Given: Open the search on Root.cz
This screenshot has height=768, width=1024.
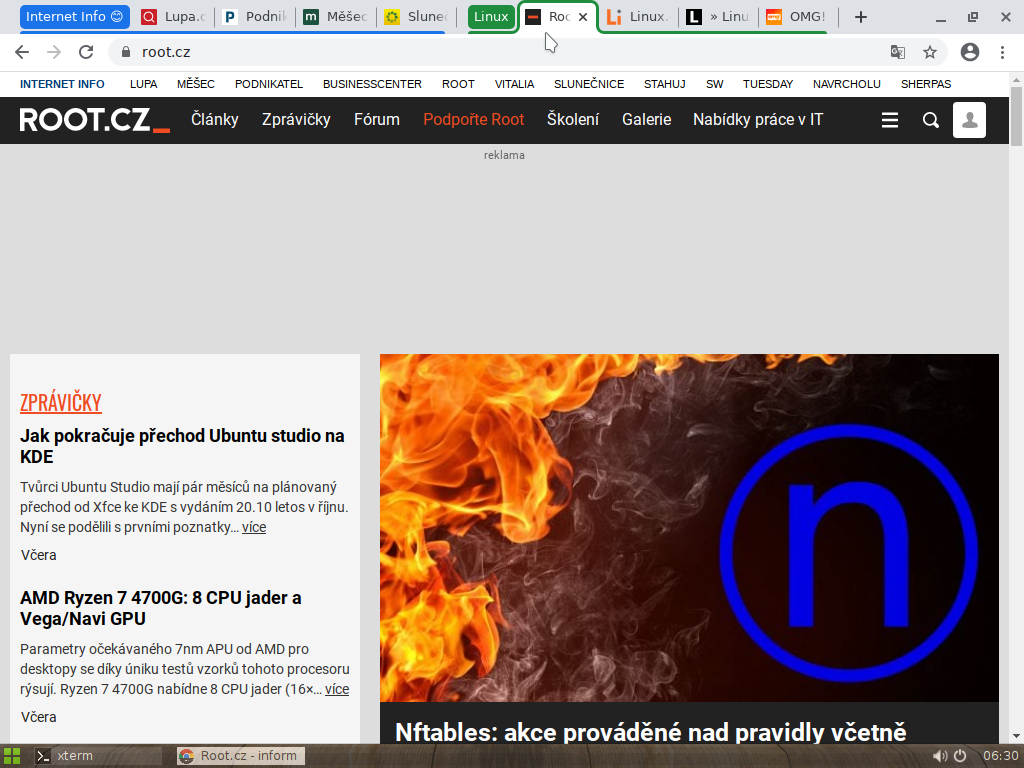Looking at the screenshot, I should tap(931, 119).
